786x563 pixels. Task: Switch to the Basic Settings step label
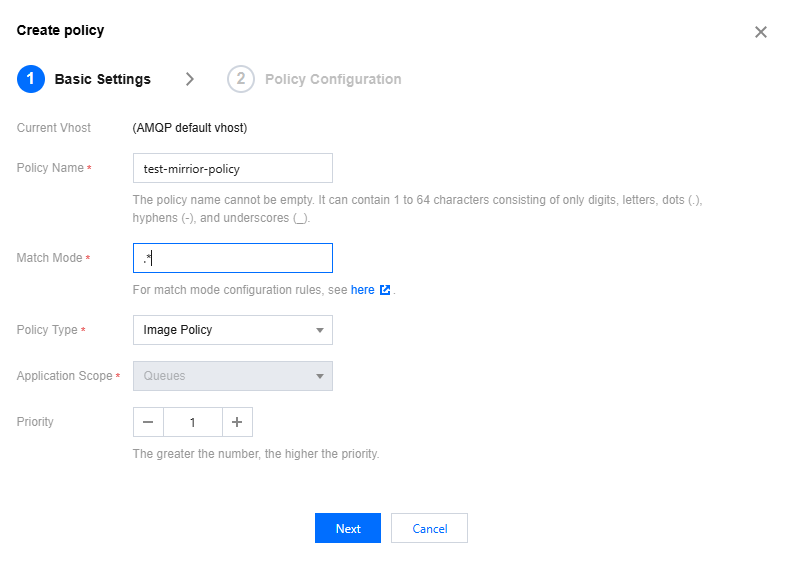click(102, 79)
